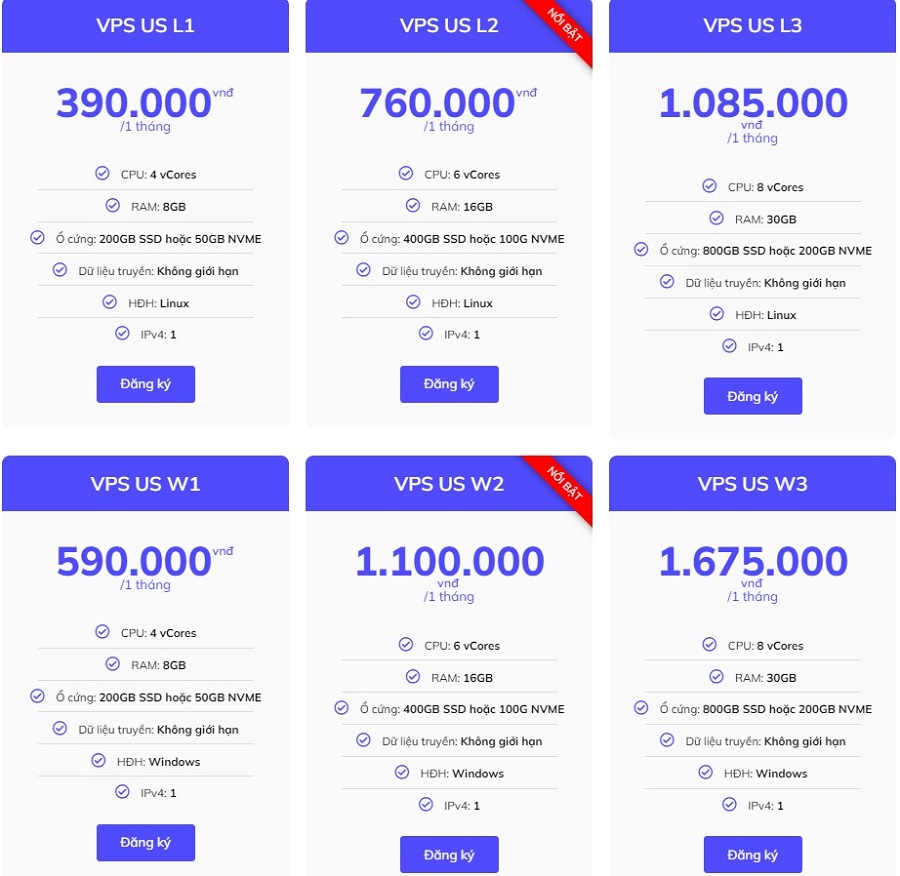Click the NỔI BẬT ribbon on VPS US W2
Viewport: 900px width, 876px height.
(564, 485)
